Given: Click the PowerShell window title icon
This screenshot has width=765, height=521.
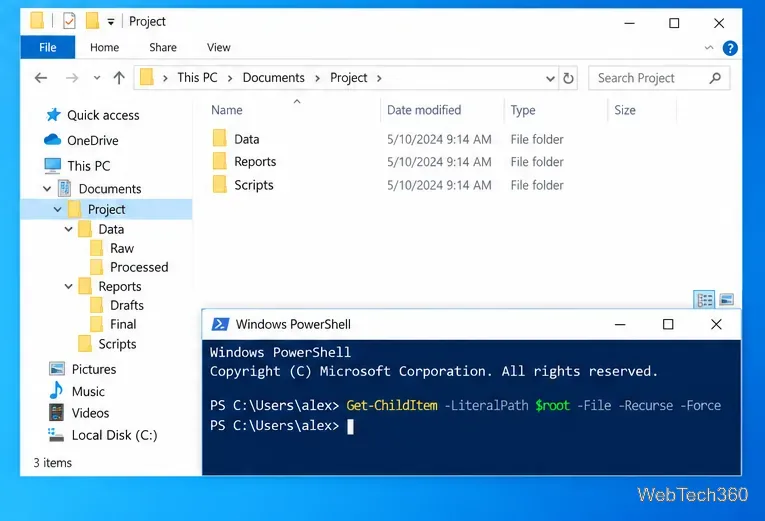Looking at the screenshot, I should point(220,324).
